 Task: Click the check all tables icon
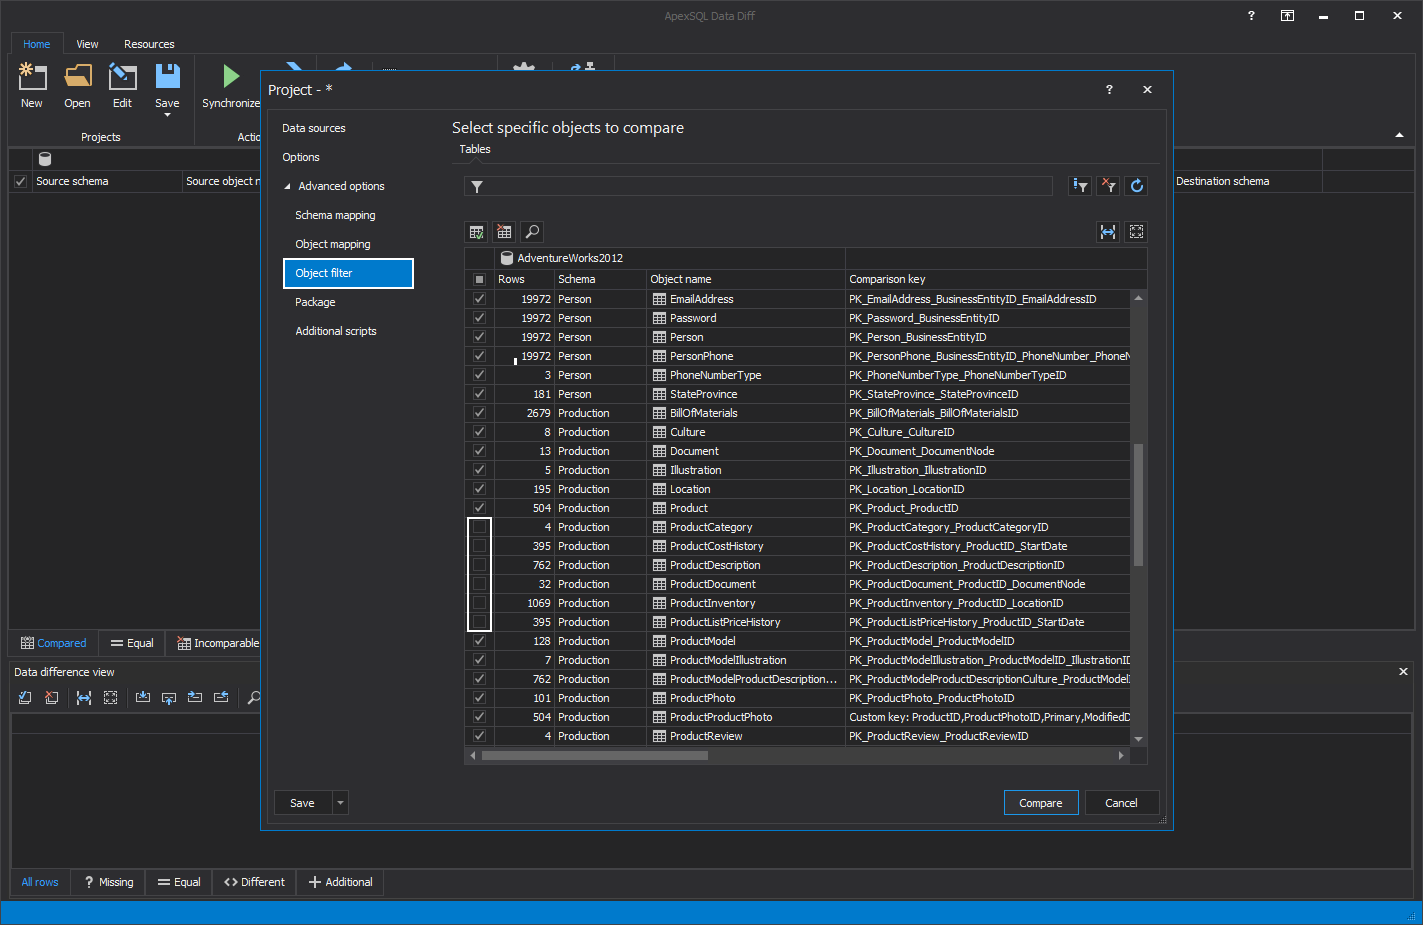click(x=477, y=232)
